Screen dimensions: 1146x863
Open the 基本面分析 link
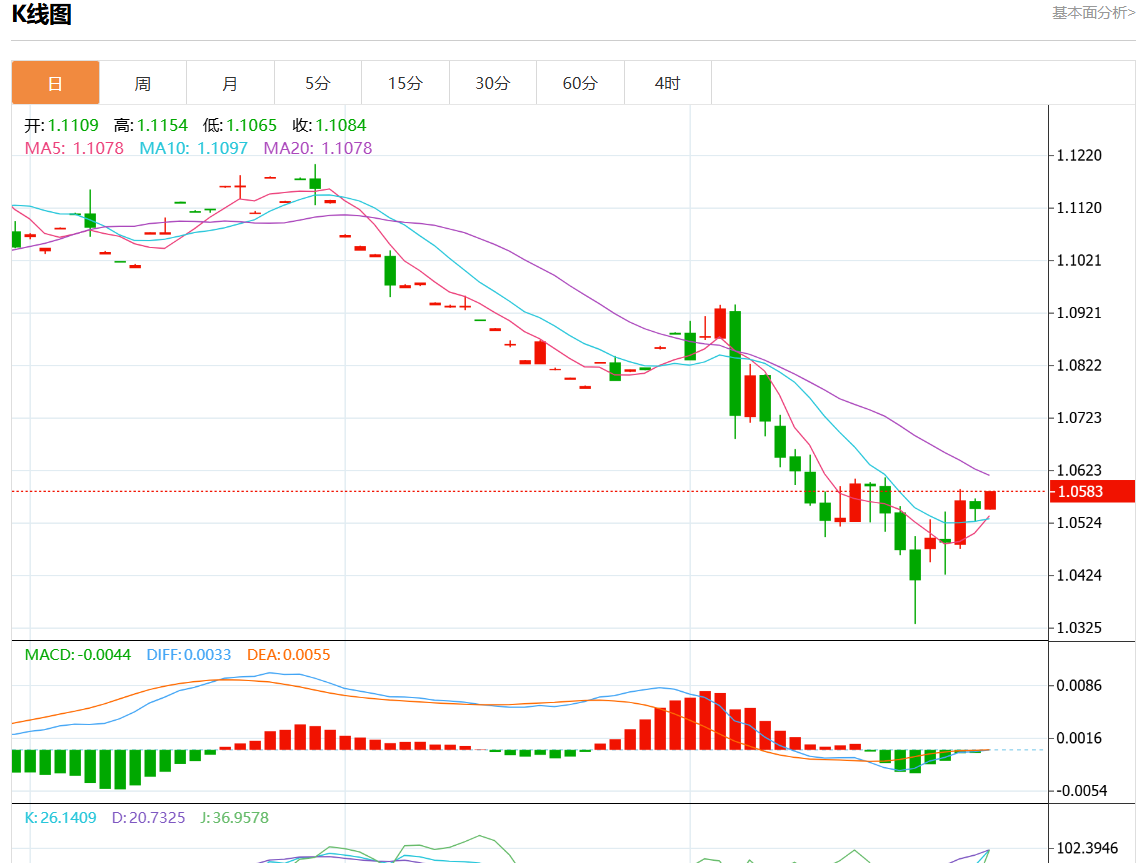(x=1093, y=13)
